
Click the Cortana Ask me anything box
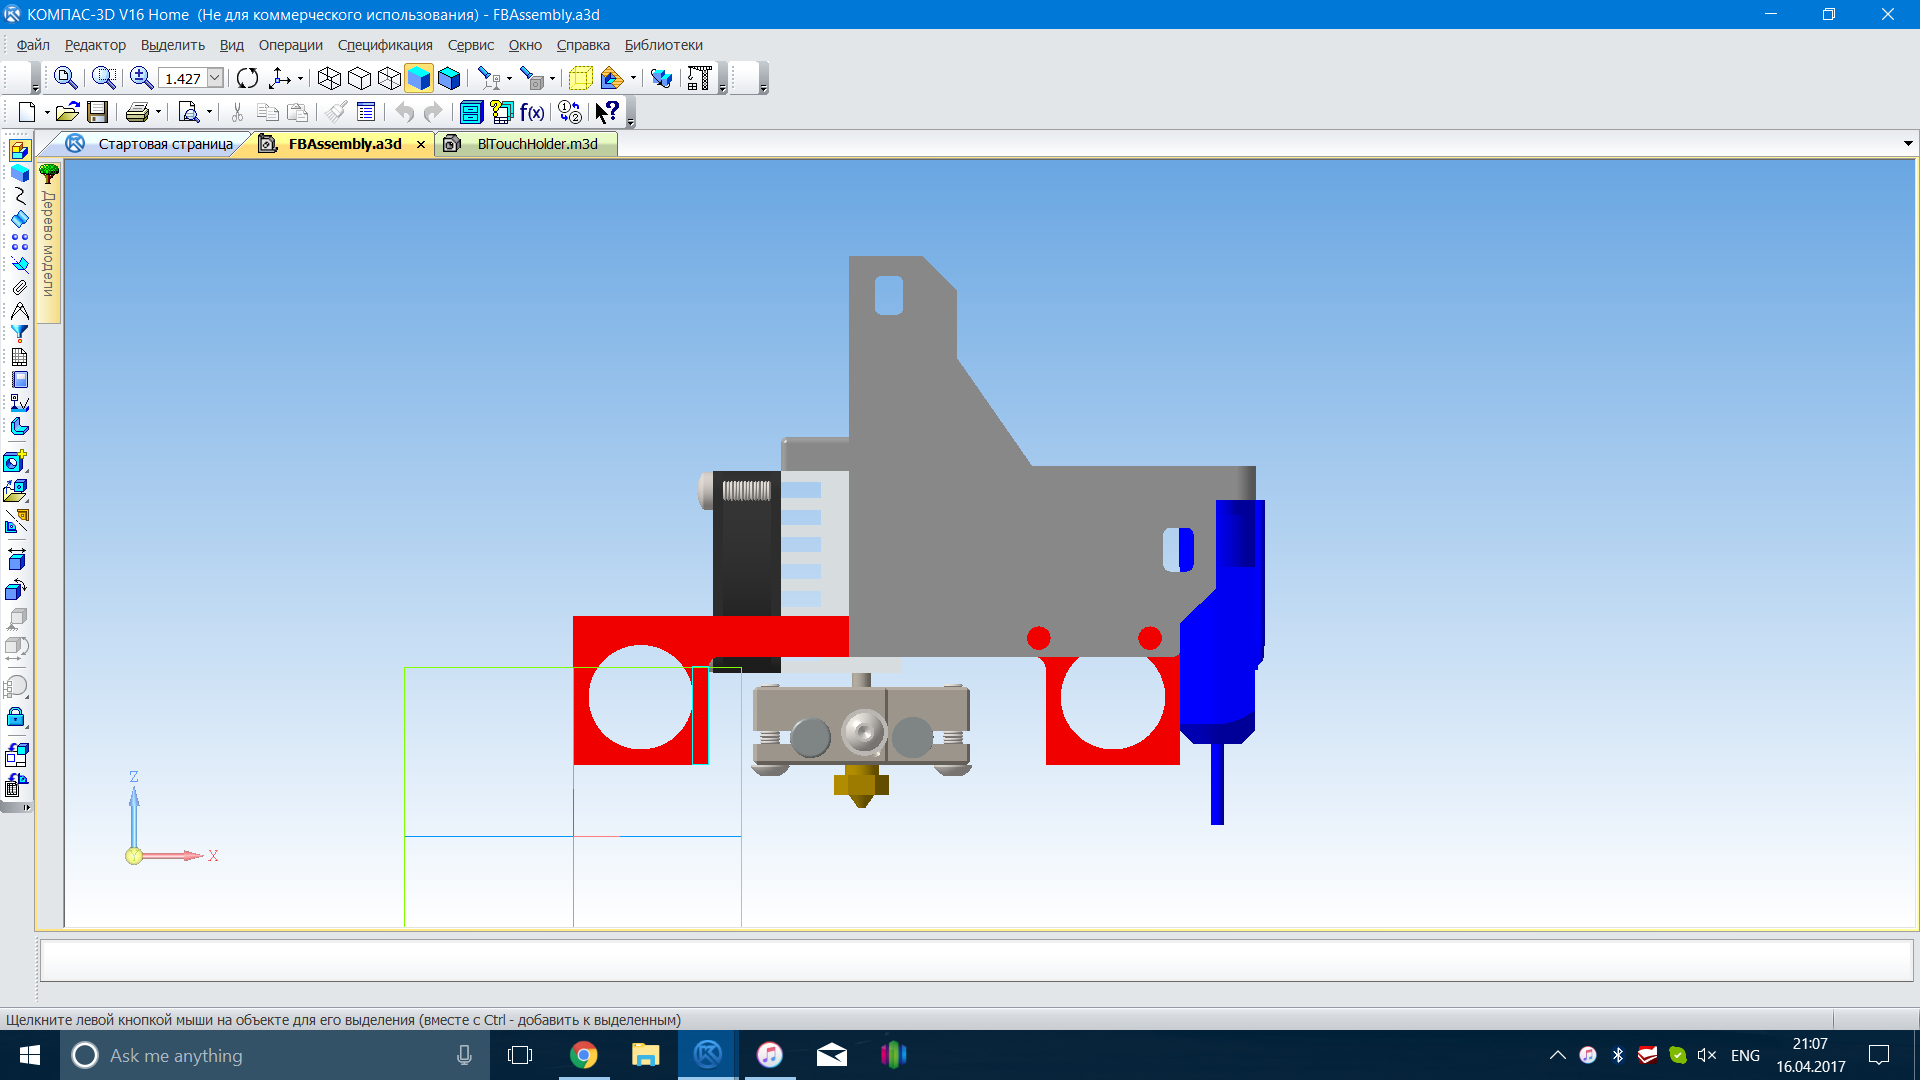tap(275, 1055)
